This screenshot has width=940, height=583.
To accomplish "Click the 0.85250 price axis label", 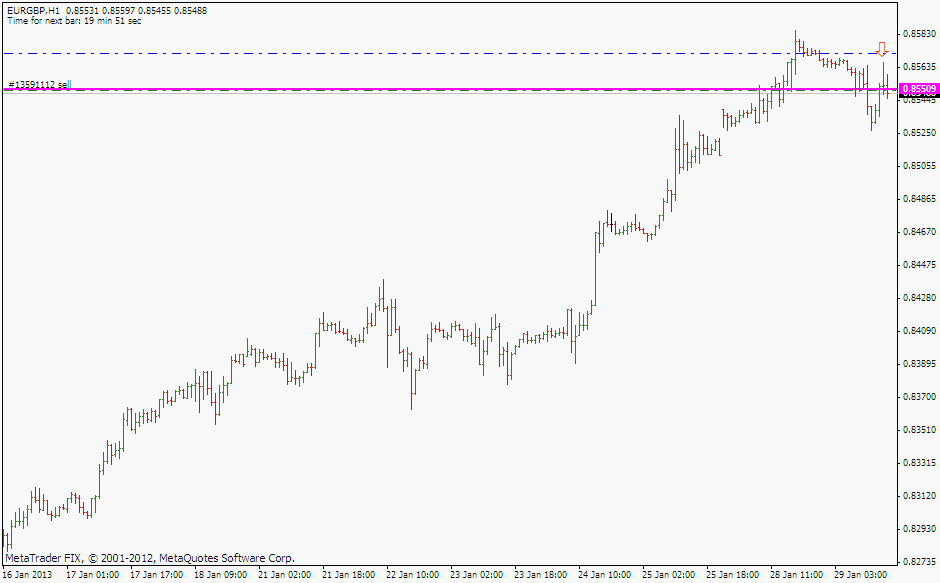I will [x=920, y=133].
